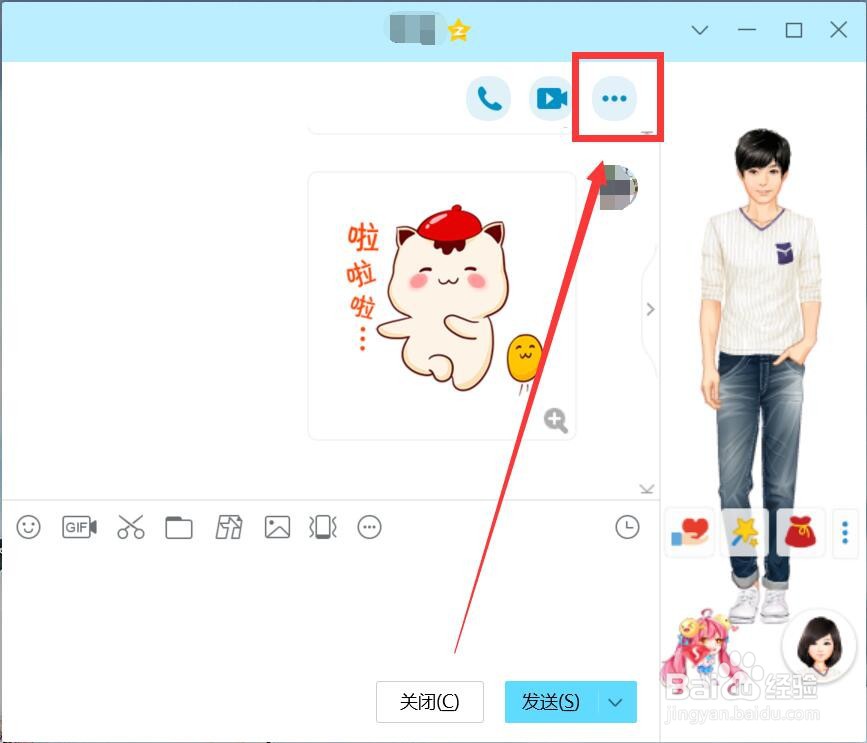The height and width of the screenshot is (743, 867).
Task: Start a video call
Action: 551,98
